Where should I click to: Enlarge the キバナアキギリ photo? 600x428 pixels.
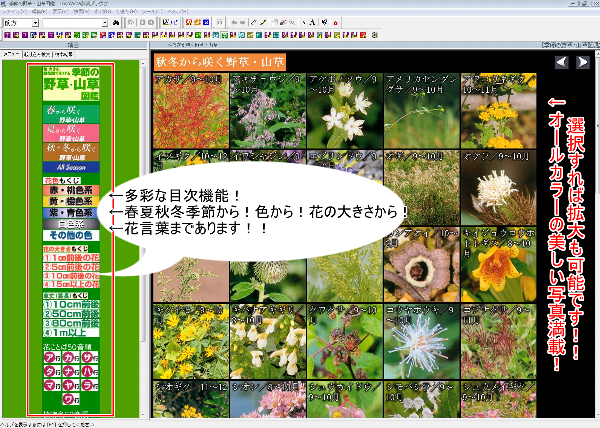point(268,342)
